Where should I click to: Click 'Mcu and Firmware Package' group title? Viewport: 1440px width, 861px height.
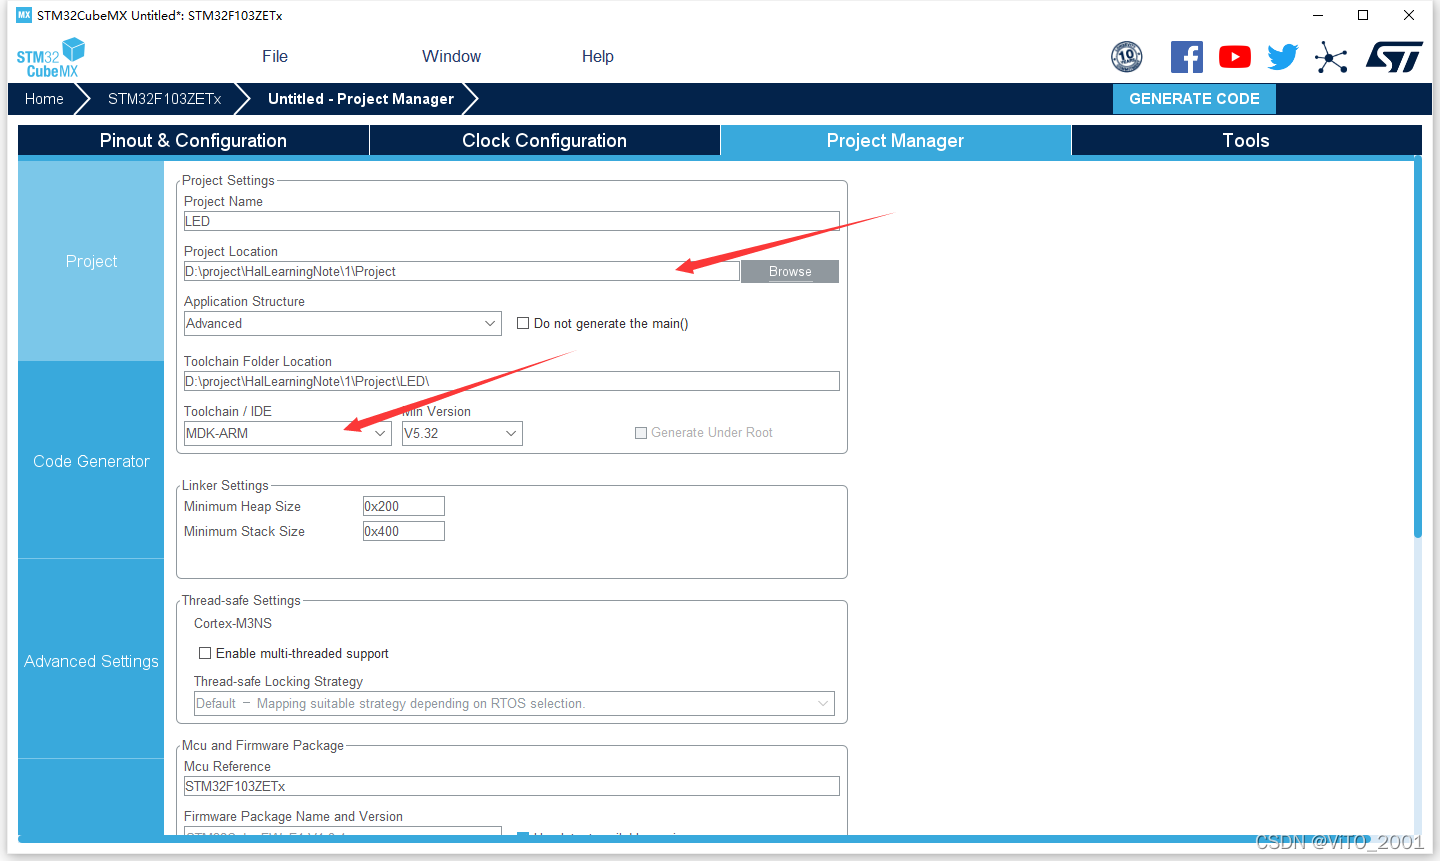[263, 745]
